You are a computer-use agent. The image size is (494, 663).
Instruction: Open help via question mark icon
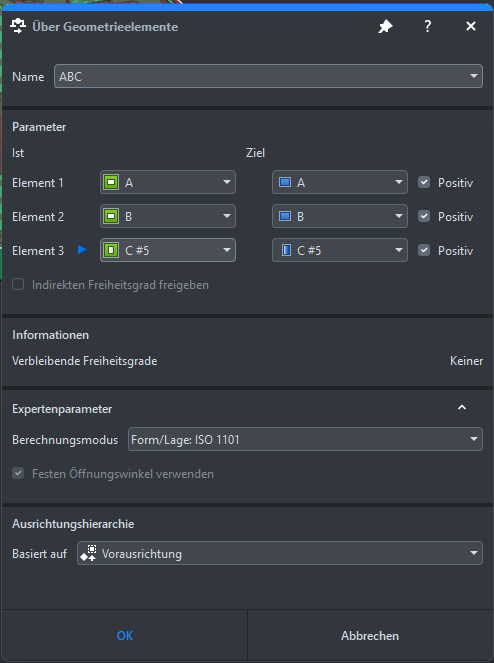(428, 26)
